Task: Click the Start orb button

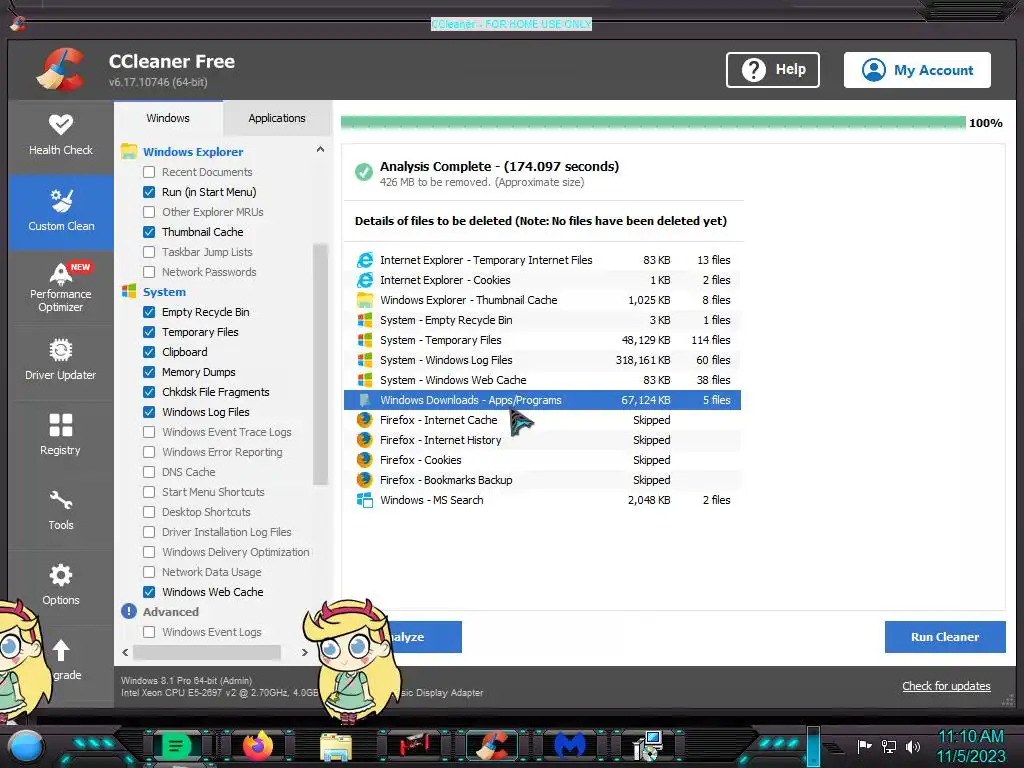Action: (26, 747)
